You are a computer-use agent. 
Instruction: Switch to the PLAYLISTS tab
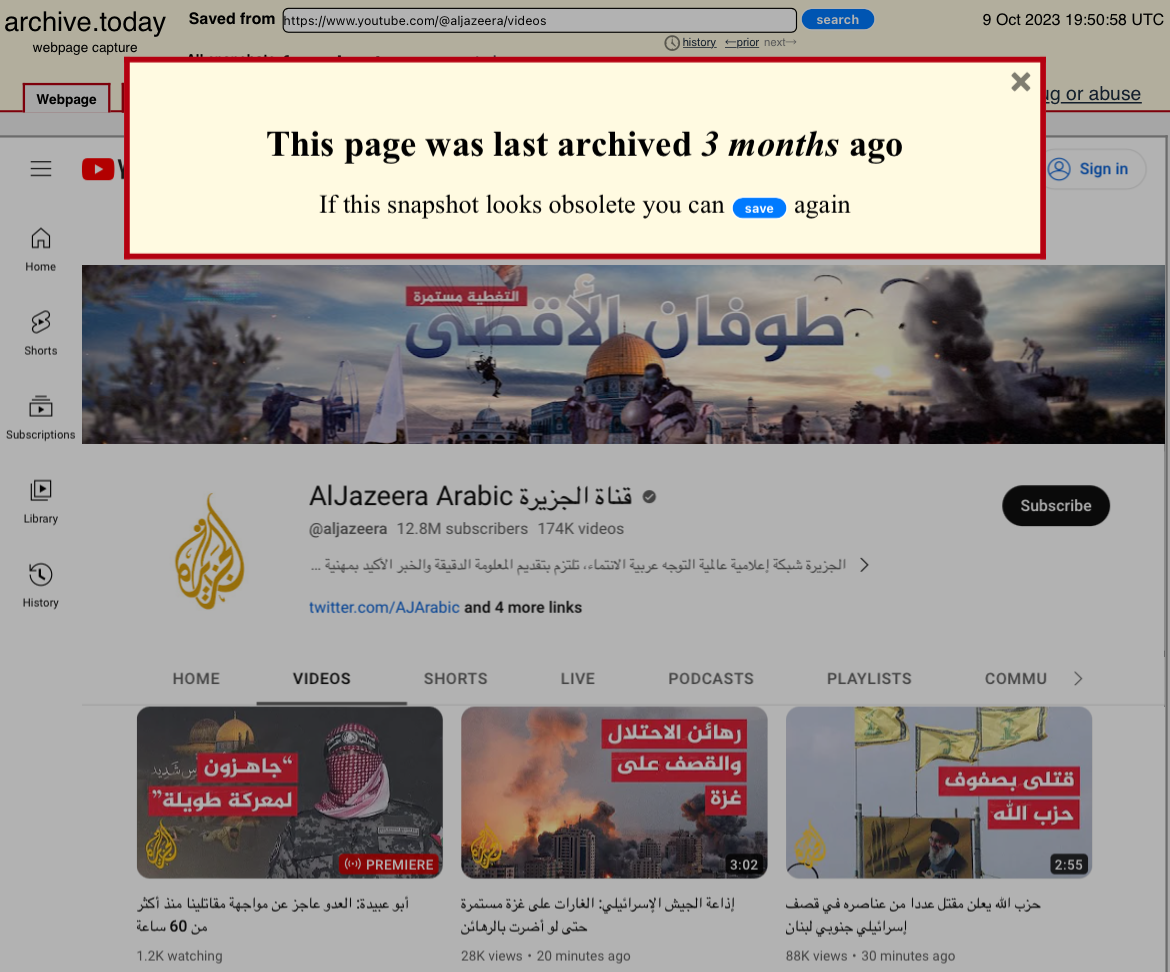coord(869,678)
